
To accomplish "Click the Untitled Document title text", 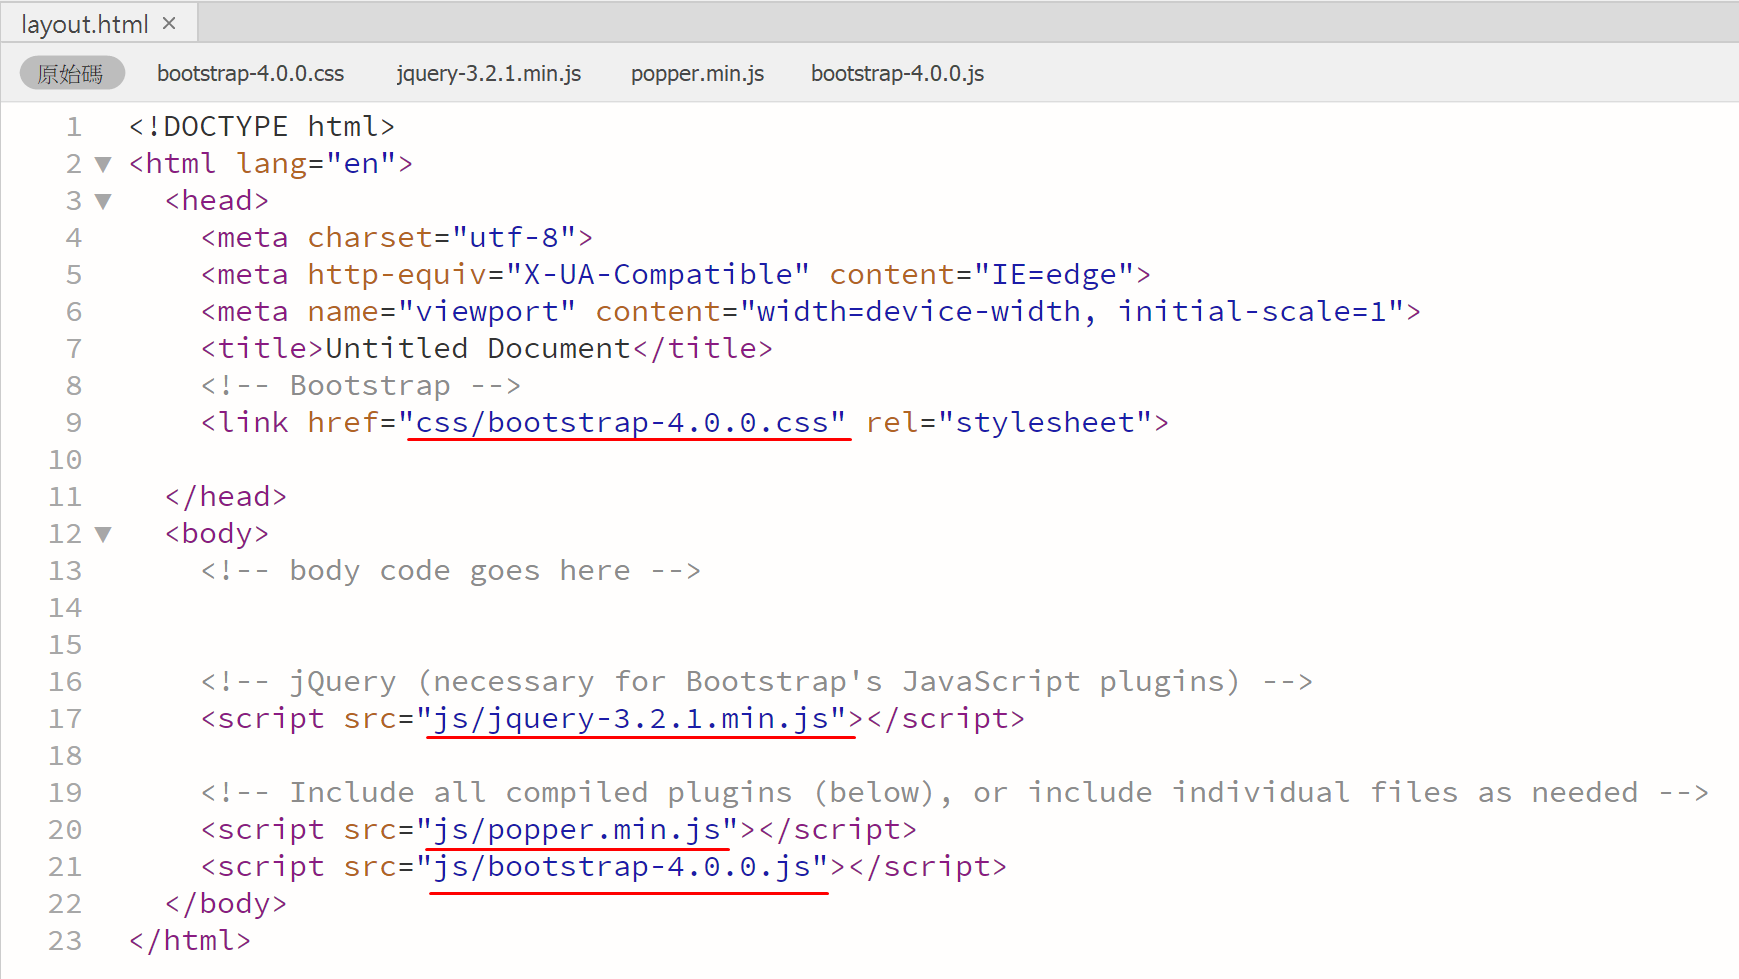I will (x=478, y=349).
